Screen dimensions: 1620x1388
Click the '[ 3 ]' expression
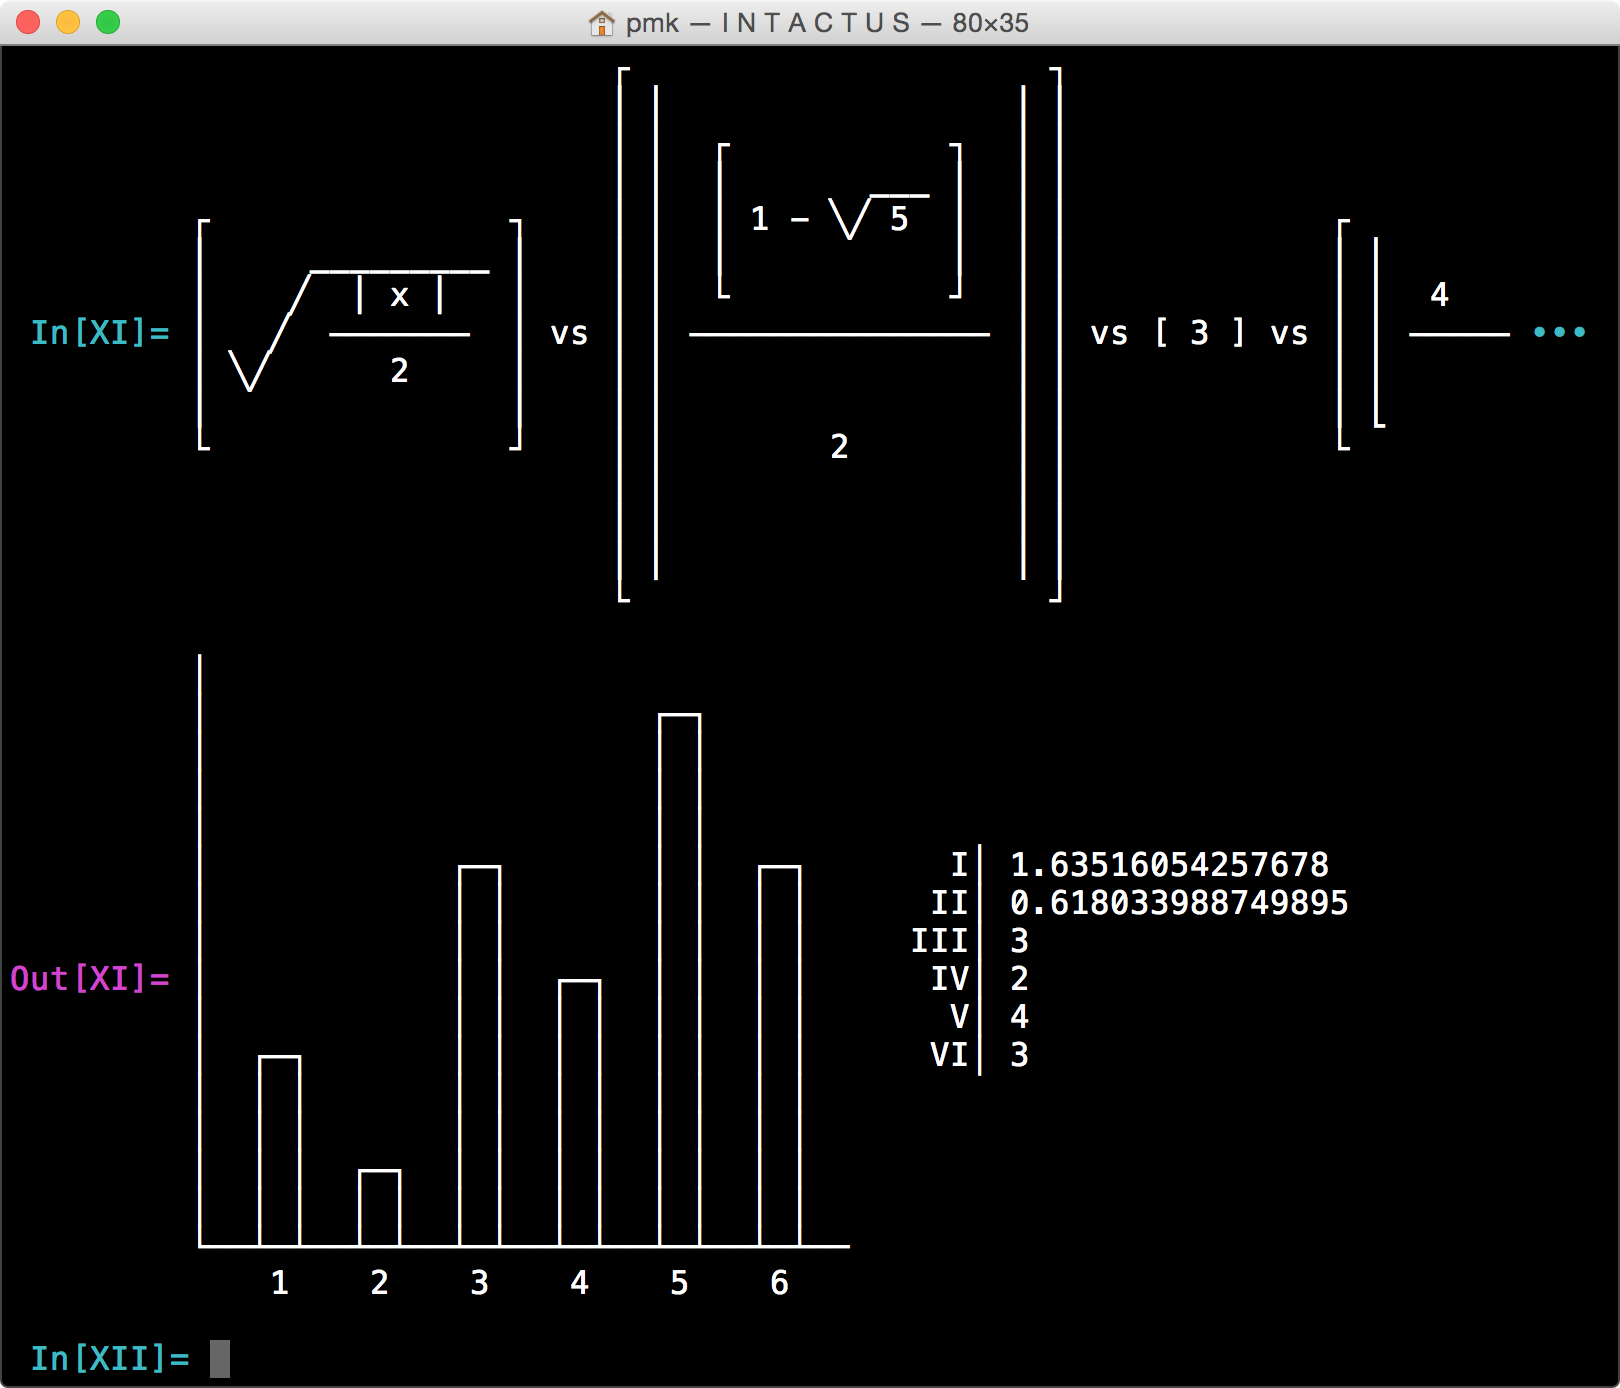coord(1200,332)
